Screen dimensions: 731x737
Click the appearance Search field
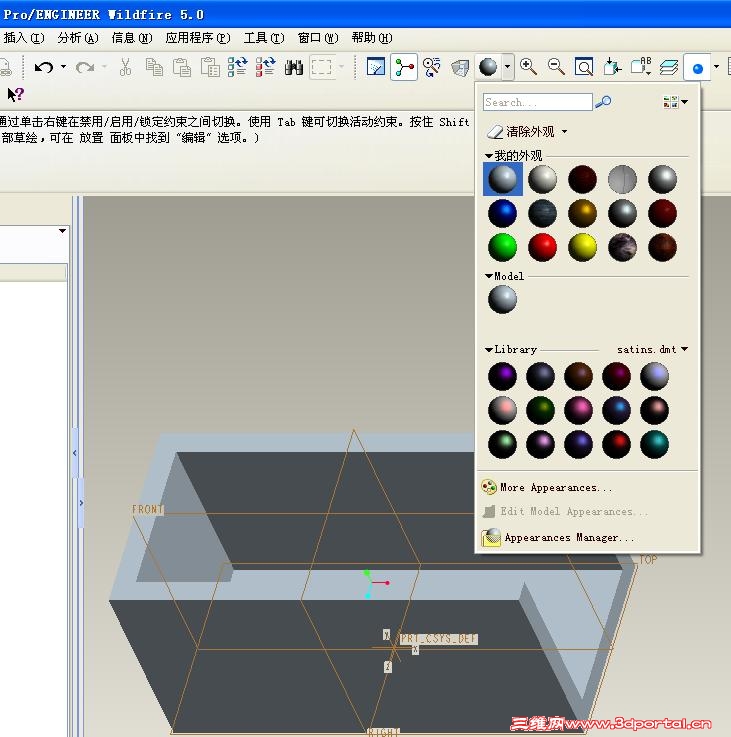pyautogui.click(x=537, y=102)
